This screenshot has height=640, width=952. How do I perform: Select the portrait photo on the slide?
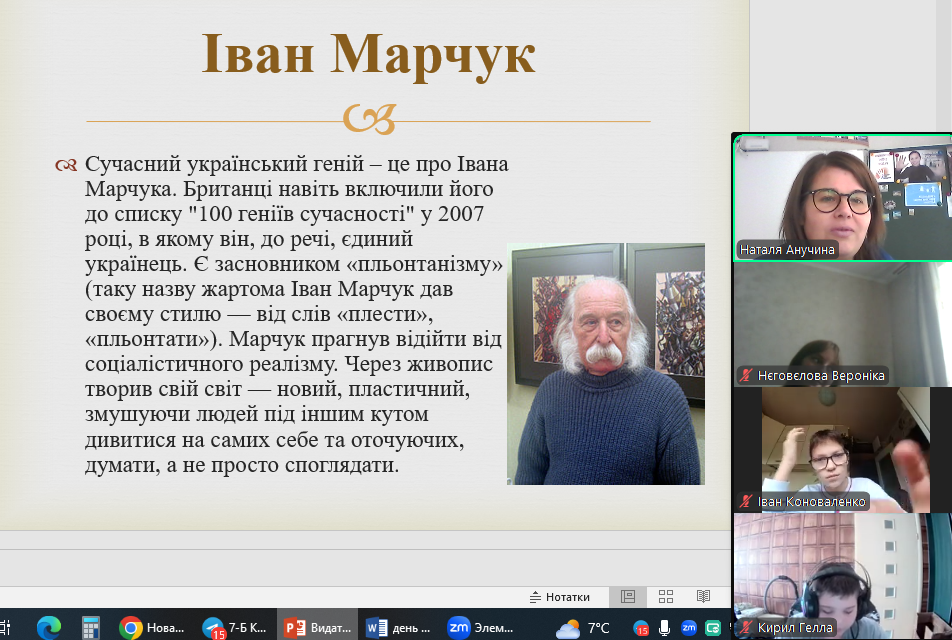point(606,364)
